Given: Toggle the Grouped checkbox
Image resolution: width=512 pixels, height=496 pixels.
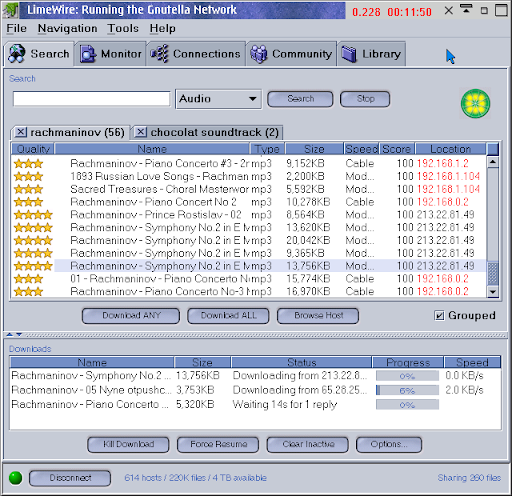Looking at the screenshot, I should (x=439, y=315).
